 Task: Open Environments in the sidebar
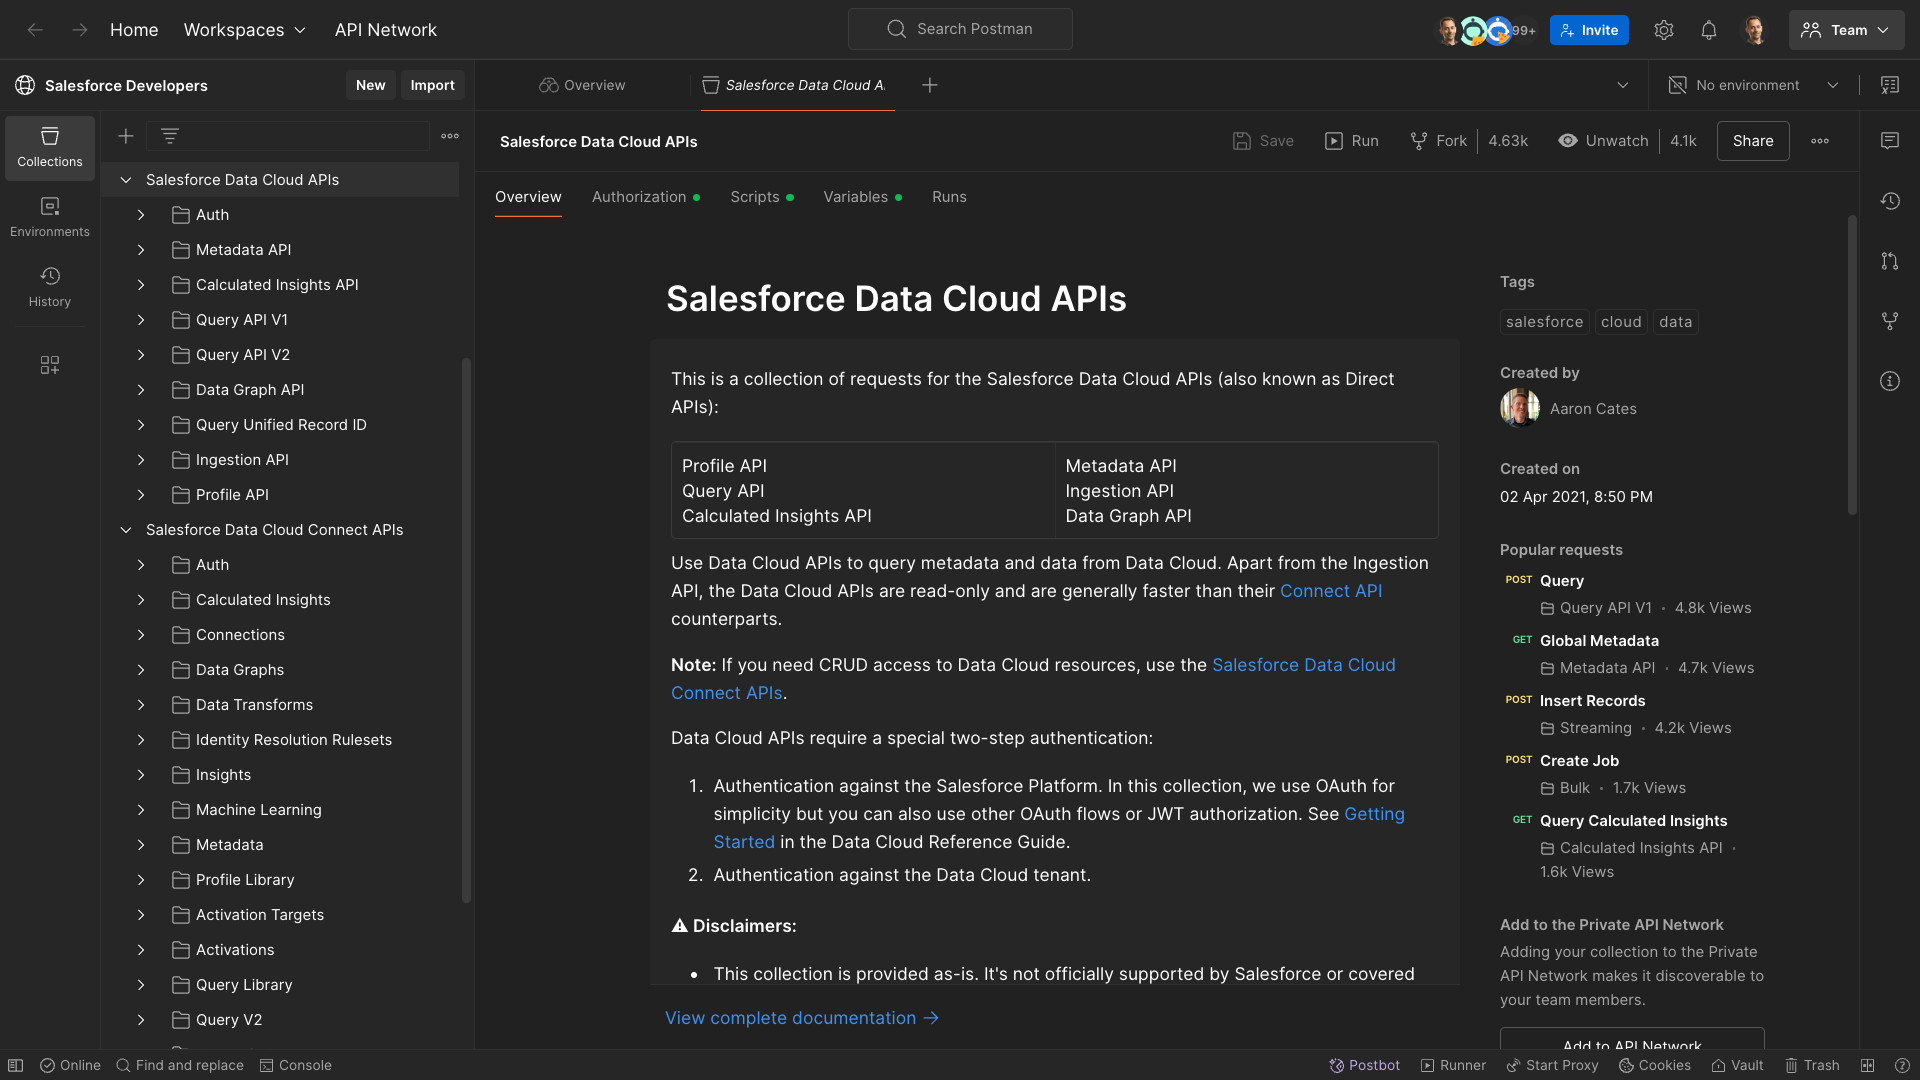[50, 218]
